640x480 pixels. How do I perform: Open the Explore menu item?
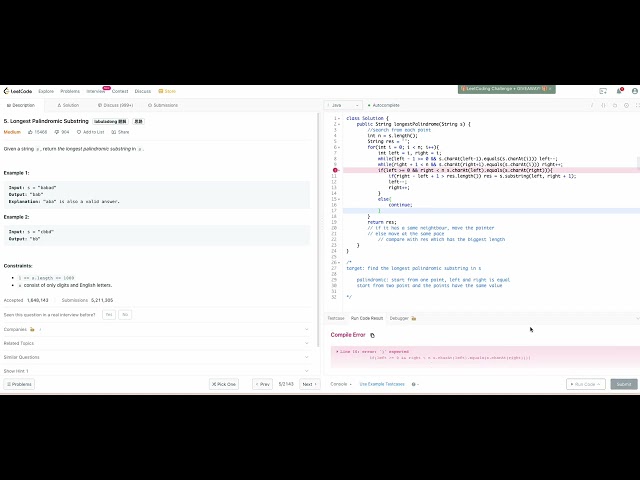coord(46,91)
